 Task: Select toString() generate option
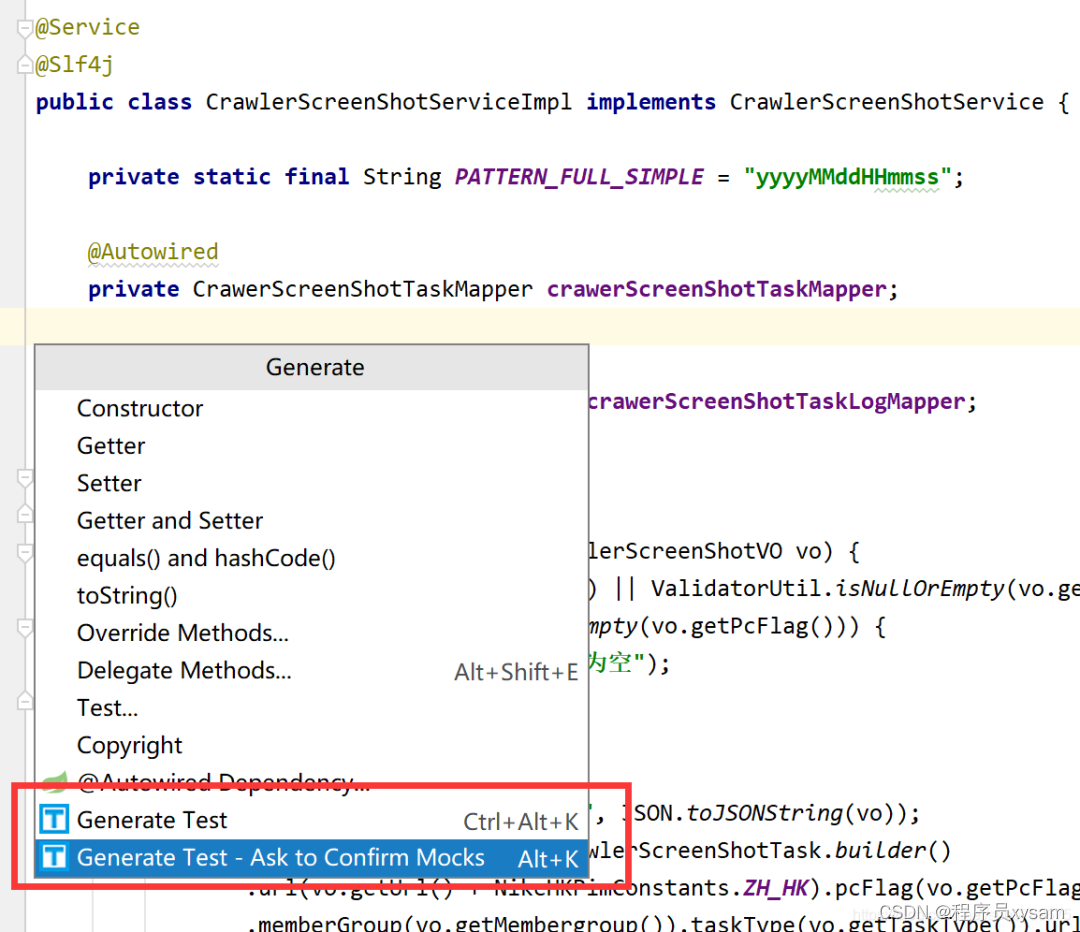(x=311, y=595)
